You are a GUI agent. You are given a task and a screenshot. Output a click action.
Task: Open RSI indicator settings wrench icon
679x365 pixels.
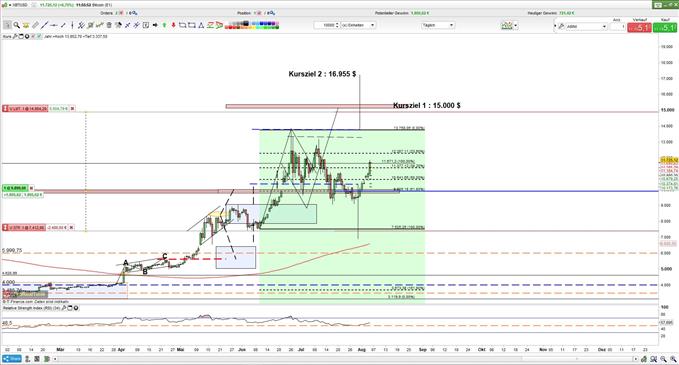coord(64,308)
